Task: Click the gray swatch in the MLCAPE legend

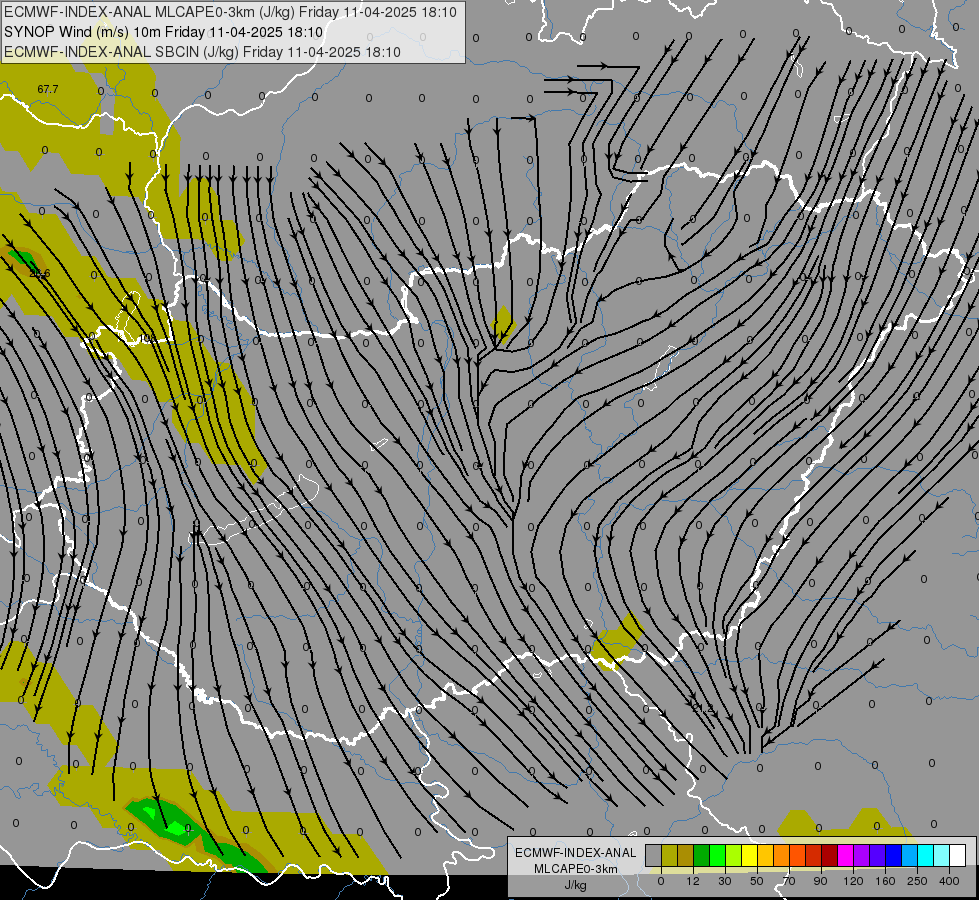Action: click(x=654, y=855)
